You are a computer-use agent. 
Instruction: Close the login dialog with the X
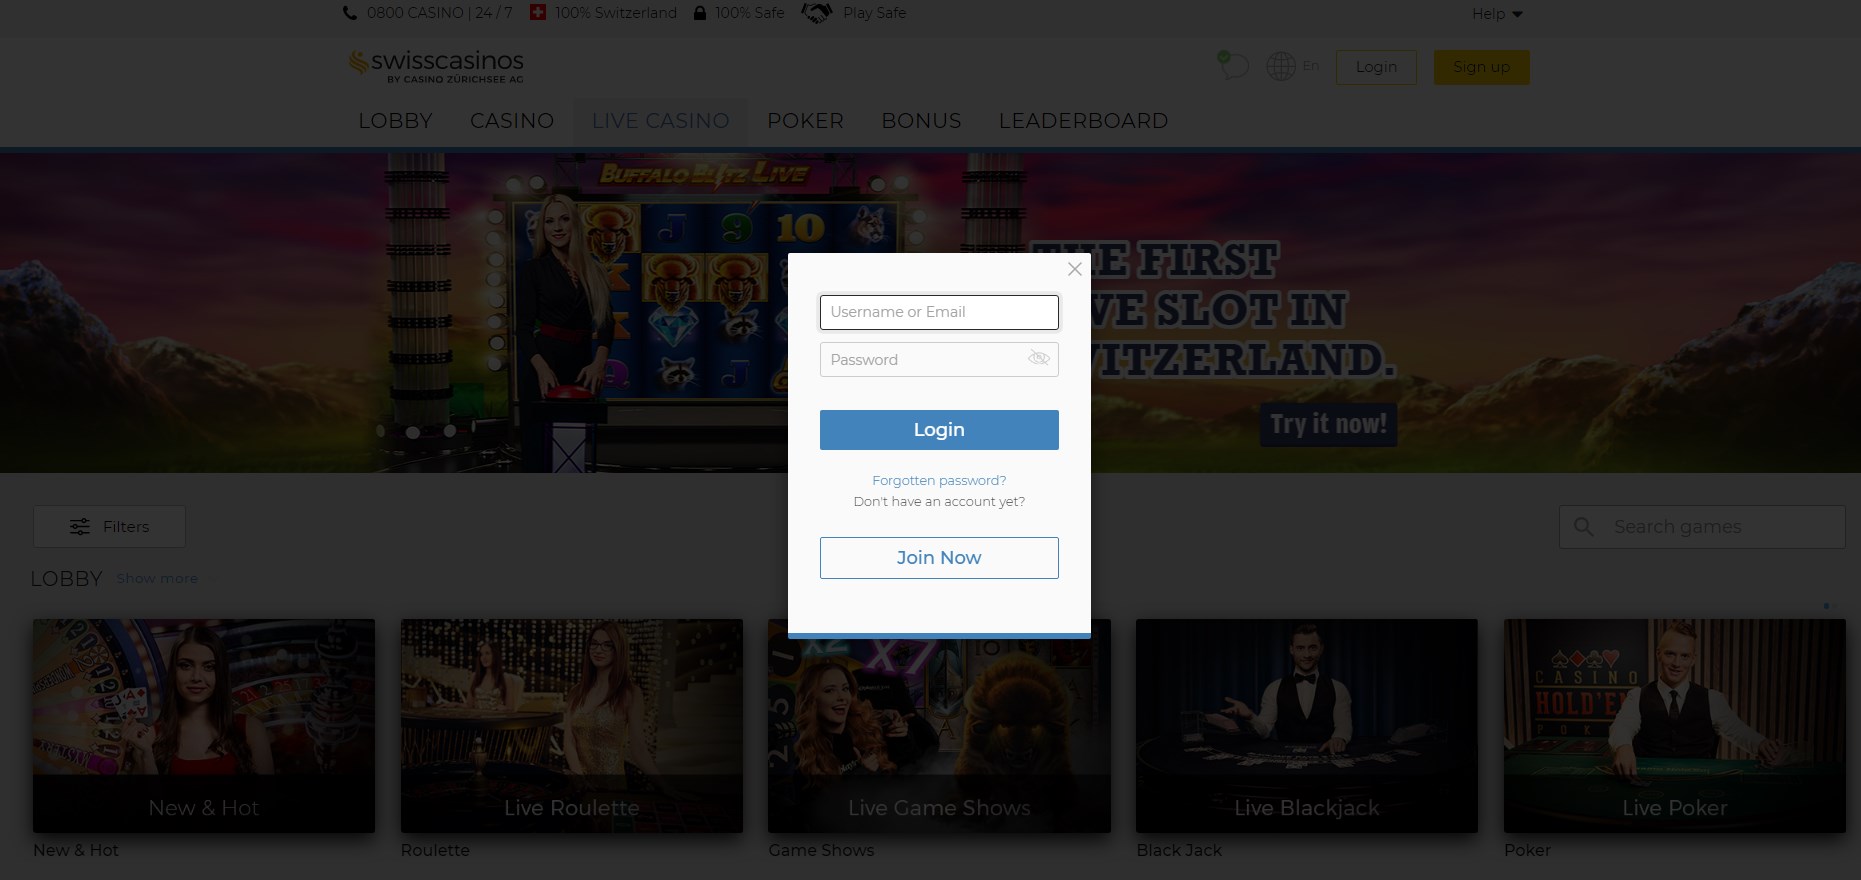pos(1075,269)
